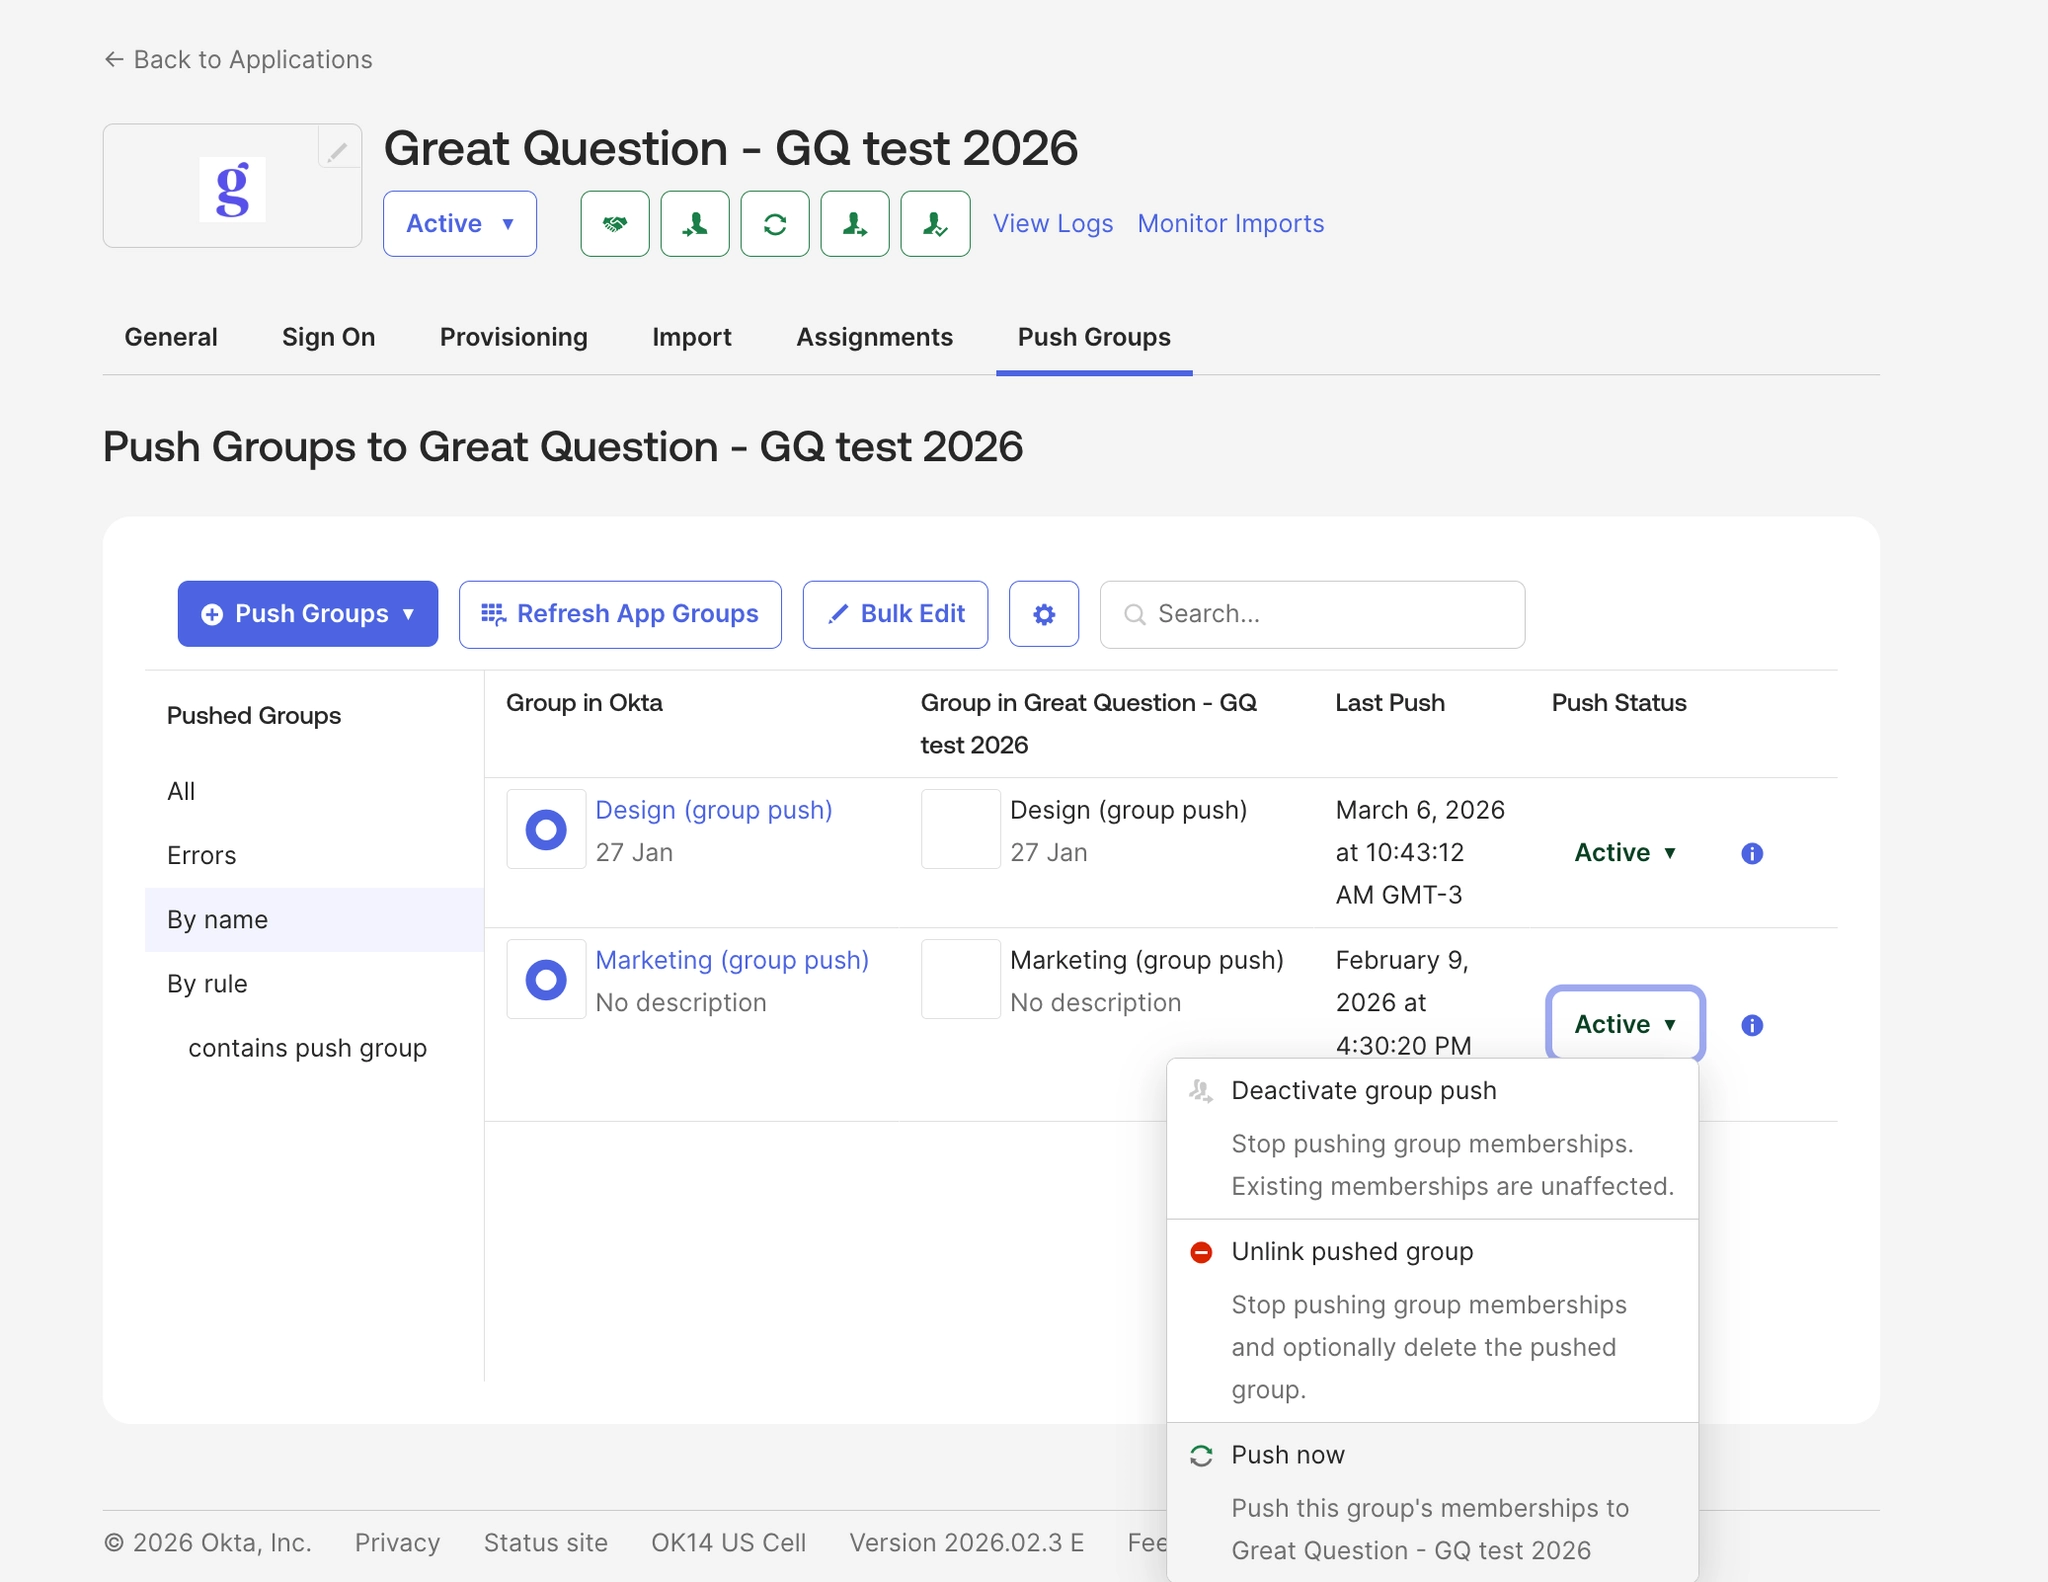Open the Assignments tab

(874, 337)
